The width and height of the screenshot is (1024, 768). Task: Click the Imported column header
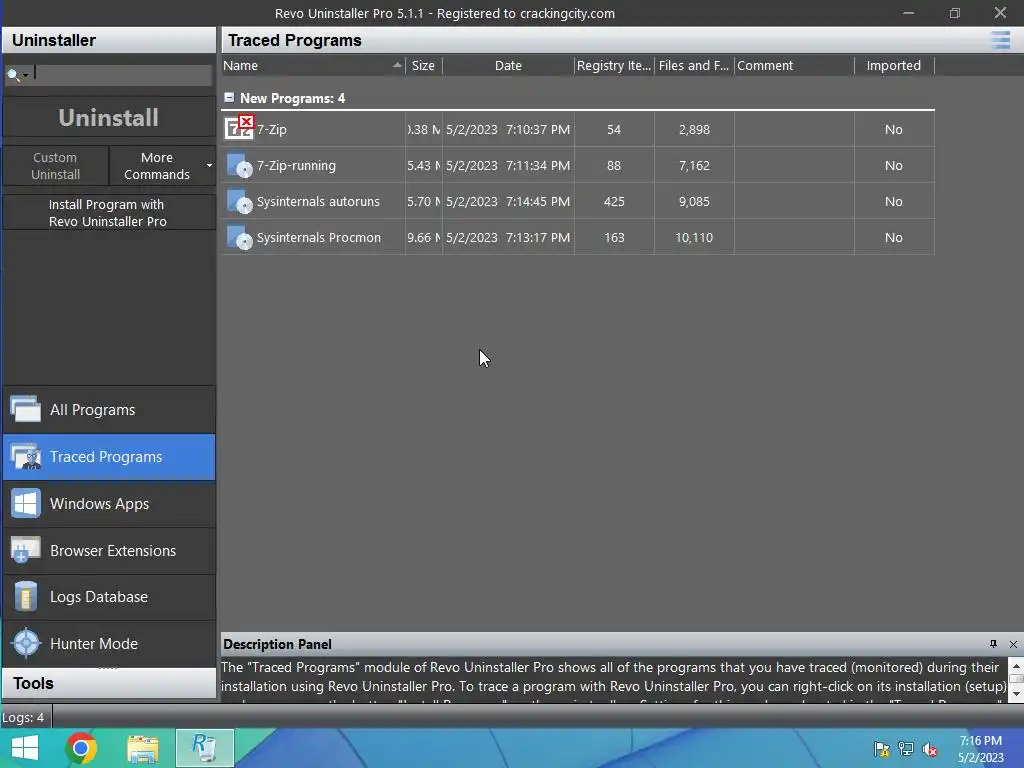point(894,65)
